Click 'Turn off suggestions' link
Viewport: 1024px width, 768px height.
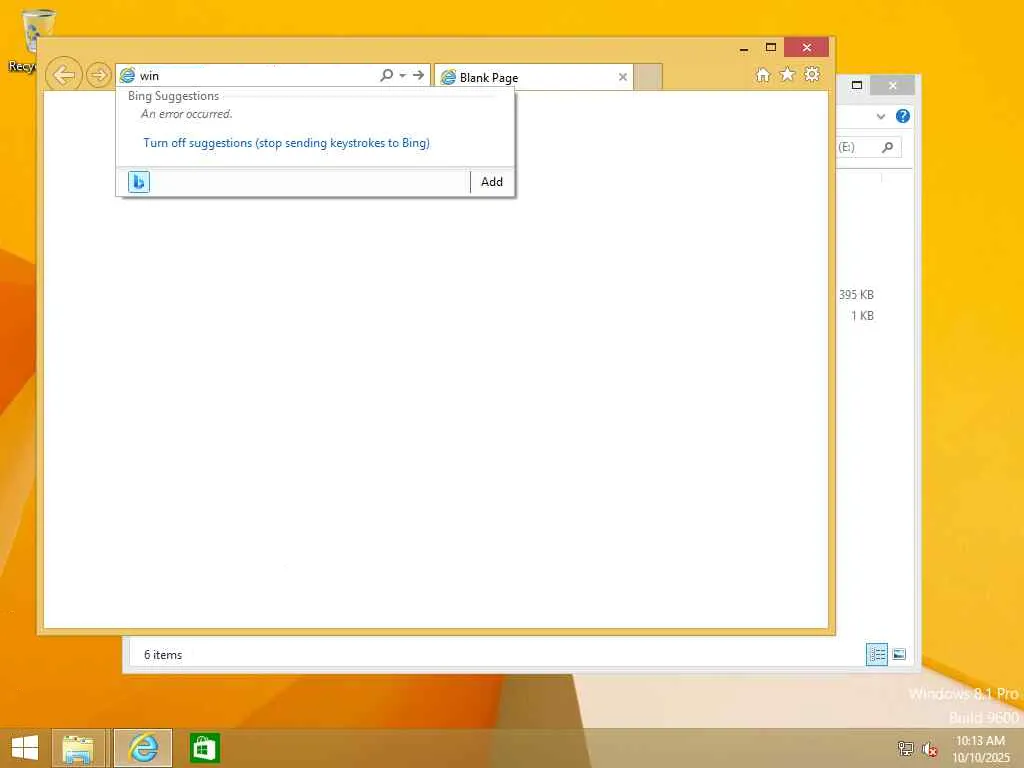click(287, 143)
